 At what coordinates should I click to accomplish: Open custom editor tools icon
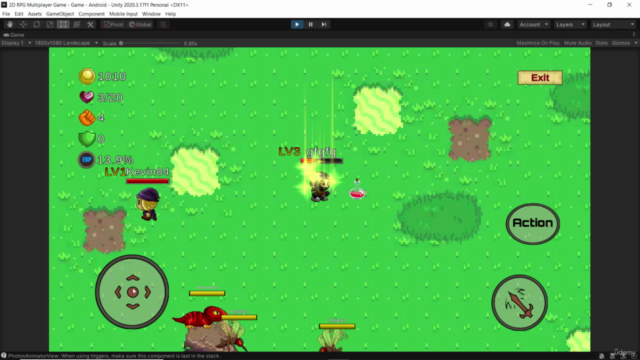pyautogui.click(x=90, y=24)
